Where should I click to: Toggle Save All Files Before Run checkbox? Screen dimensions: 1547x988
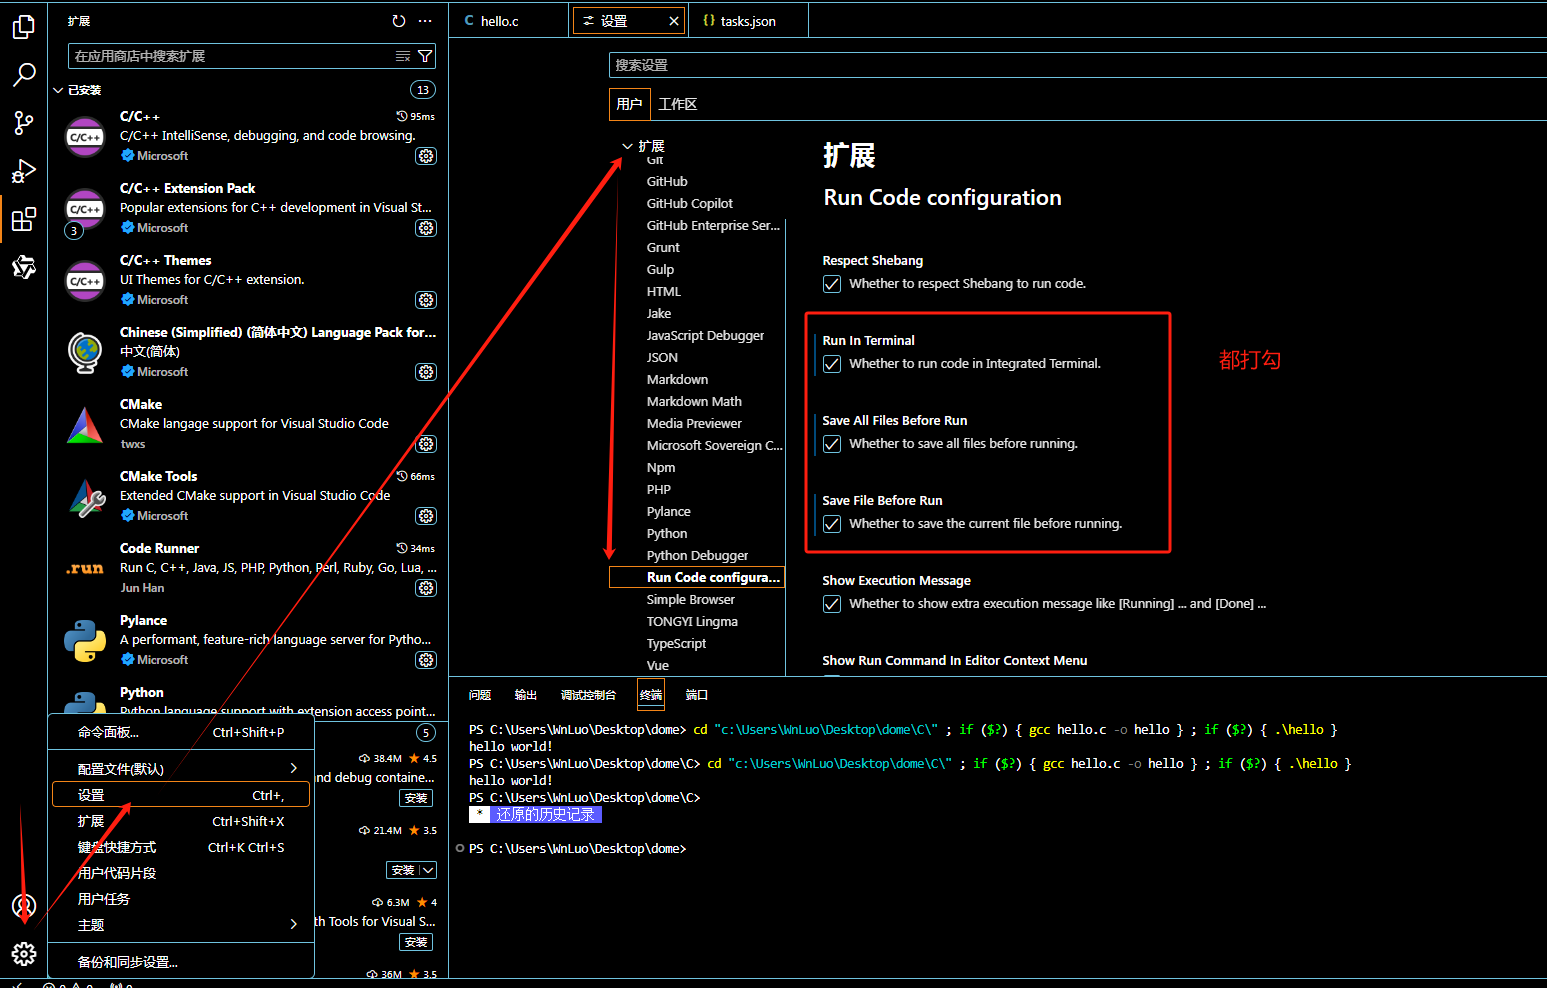[x=832, y=444]
